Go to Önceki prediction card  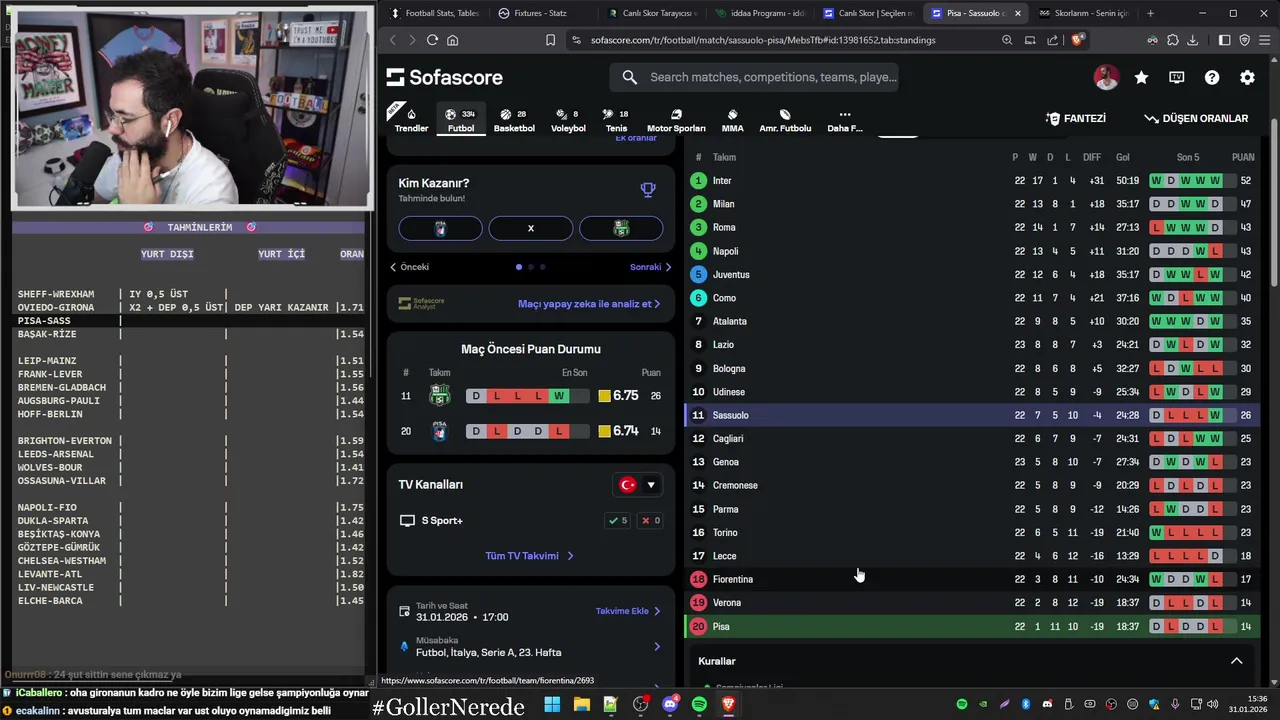410,267
